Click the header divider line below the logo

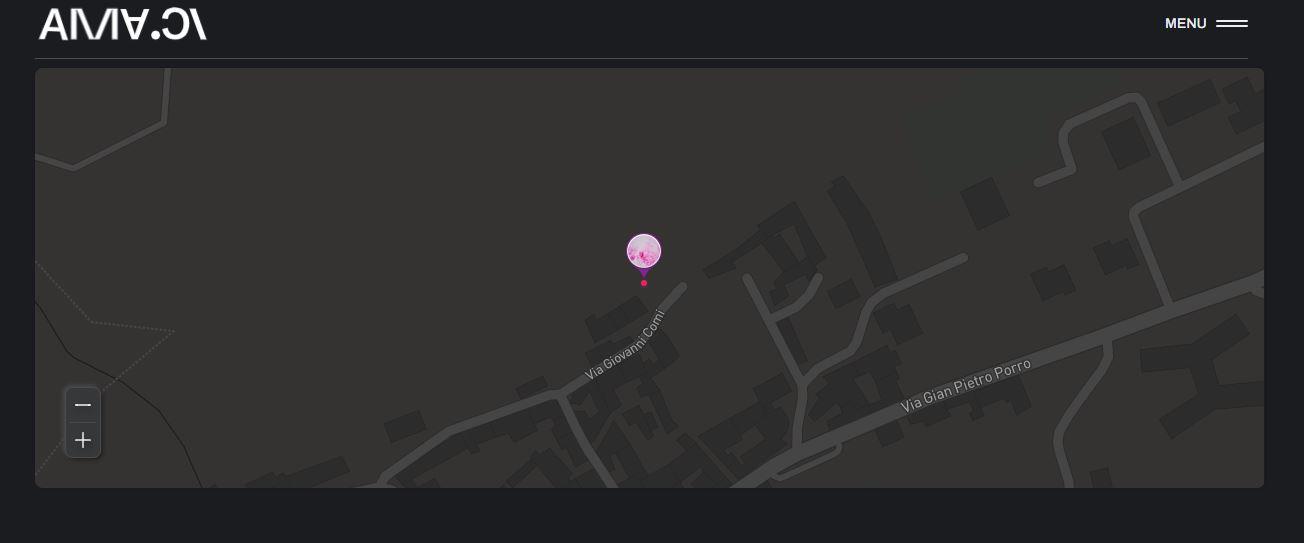click(641, 58)
